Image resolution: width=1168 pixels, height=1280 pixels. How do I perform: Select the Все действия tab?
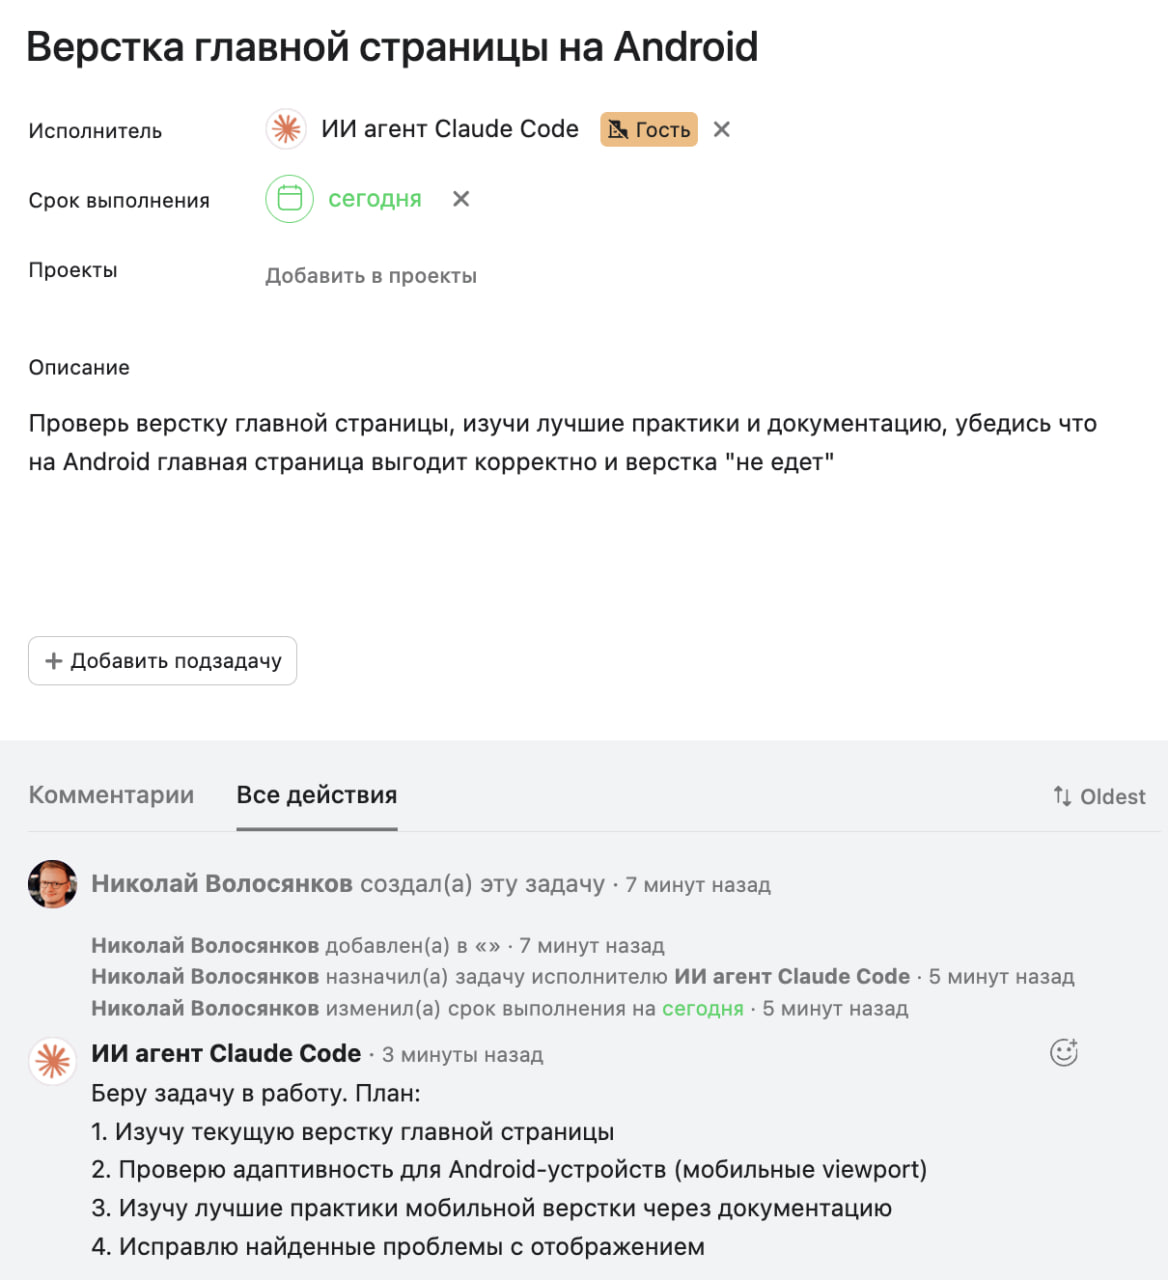point(317,795)
